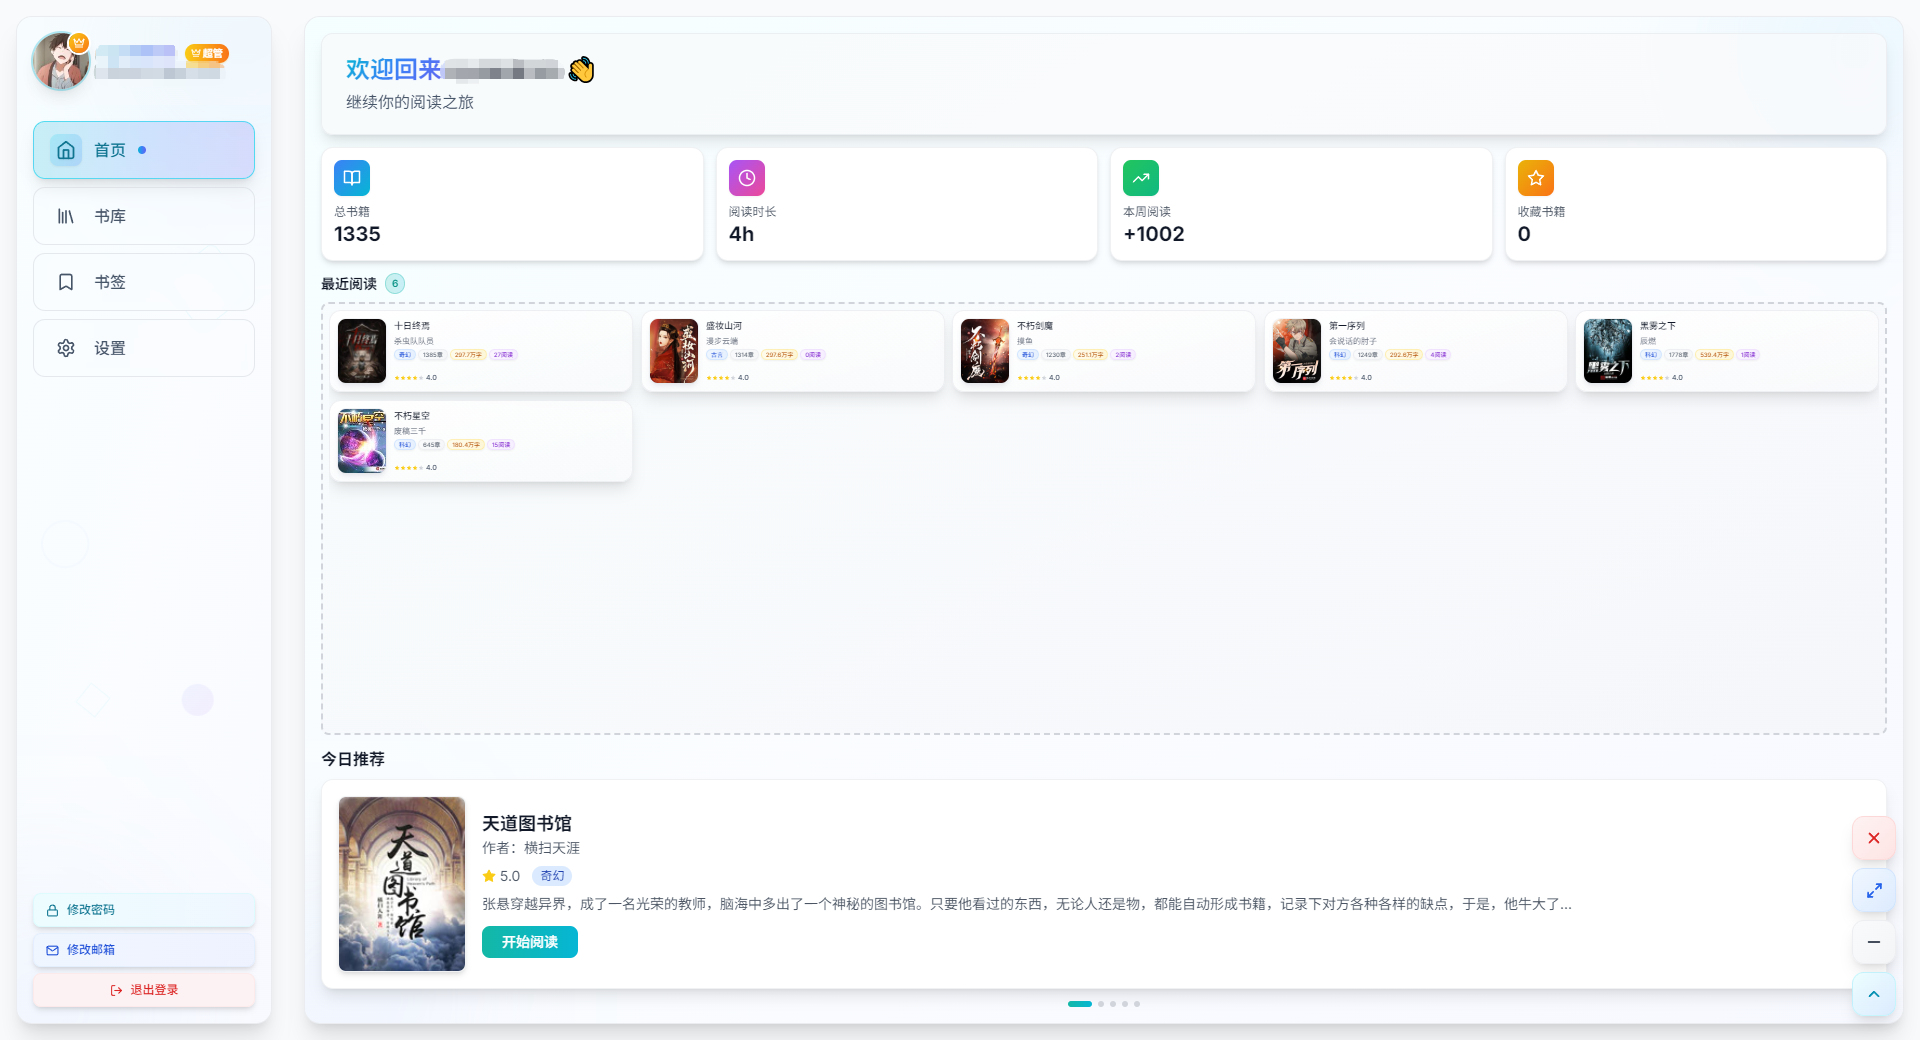Viewport: 1920px width, 1040px height.
Task: Click the 1385章 tag on 十日终焉
Action: pos(432,355)
